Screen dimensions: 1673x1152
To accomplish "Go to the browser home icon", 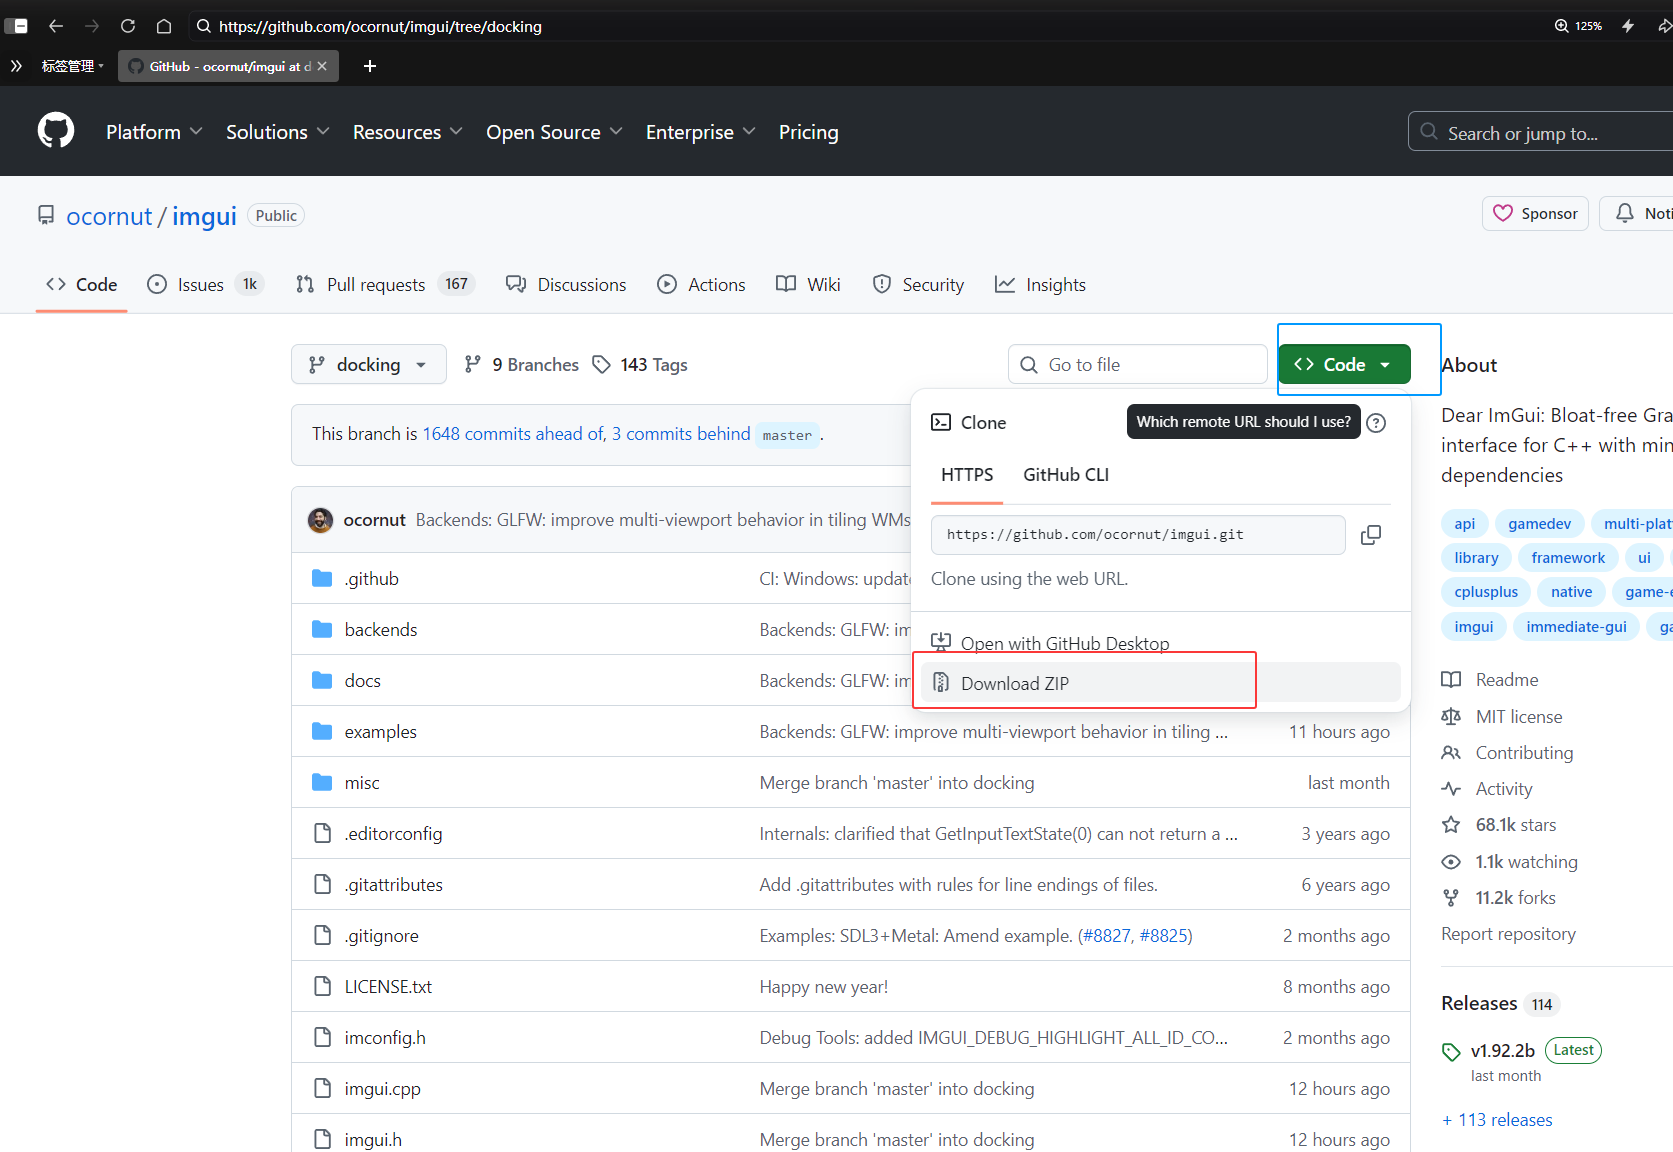I will coord(164,26).
